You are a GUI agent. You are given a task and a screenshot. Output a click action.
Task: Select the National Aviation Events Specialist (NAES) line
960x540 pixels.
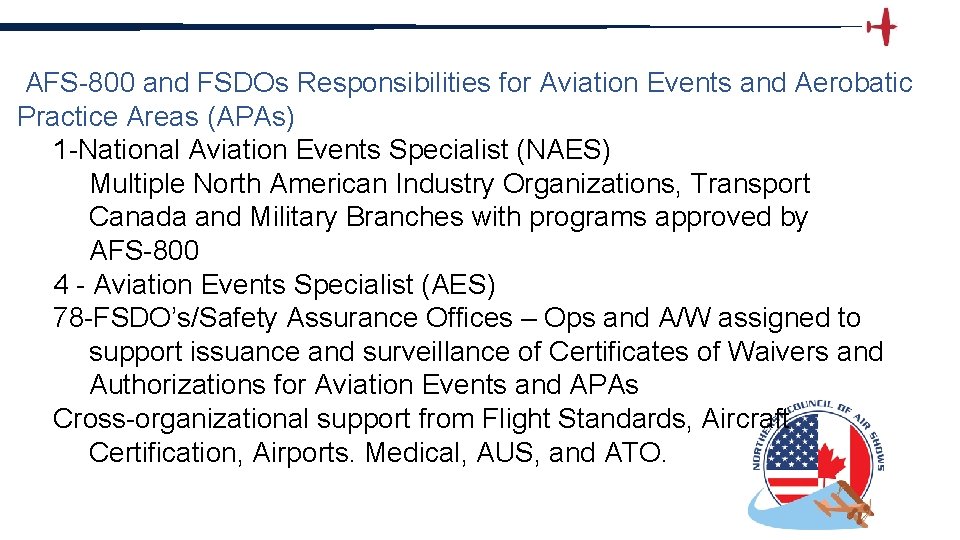[x=332, y=149]
